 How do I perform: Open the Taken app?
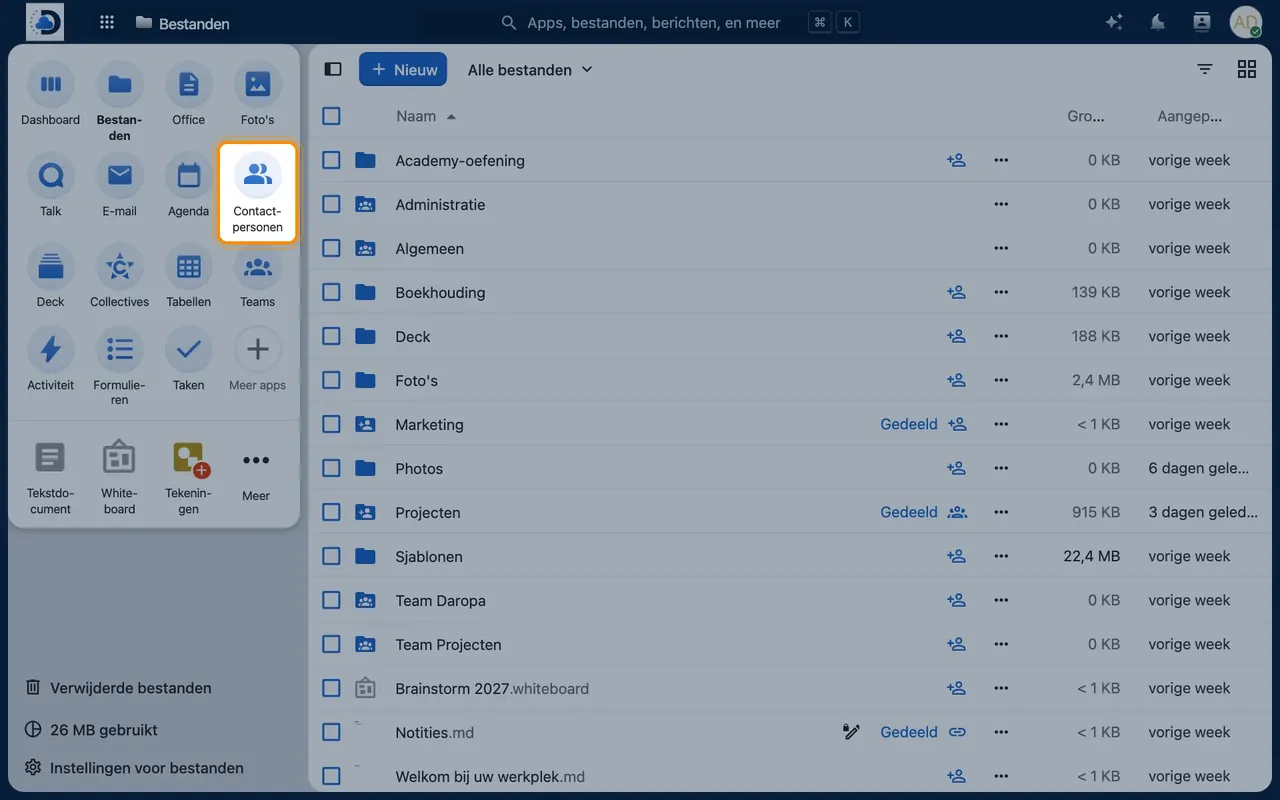[x=188, y=360]
